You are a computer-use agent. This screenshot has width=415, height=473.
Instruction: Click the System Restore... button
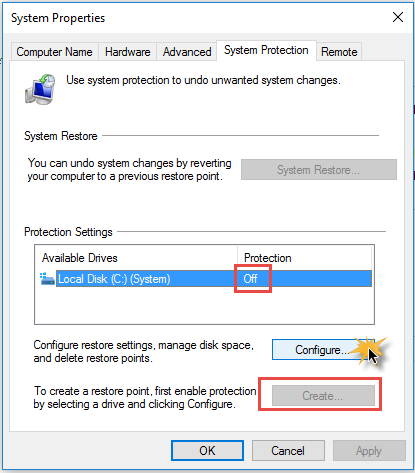[x=319, y=170]
